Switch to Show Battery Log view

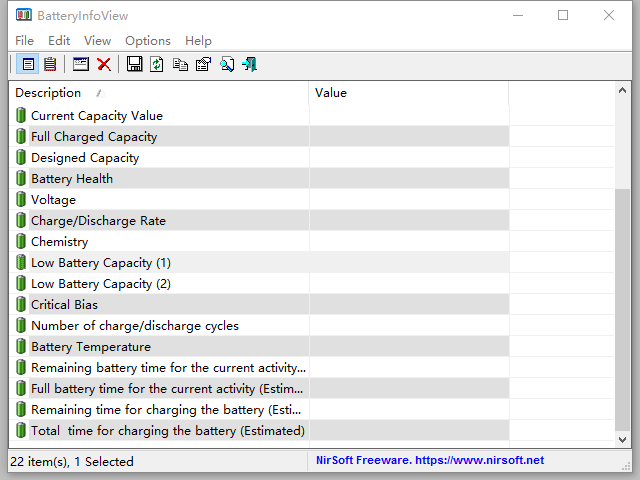(x=49, y=65)
